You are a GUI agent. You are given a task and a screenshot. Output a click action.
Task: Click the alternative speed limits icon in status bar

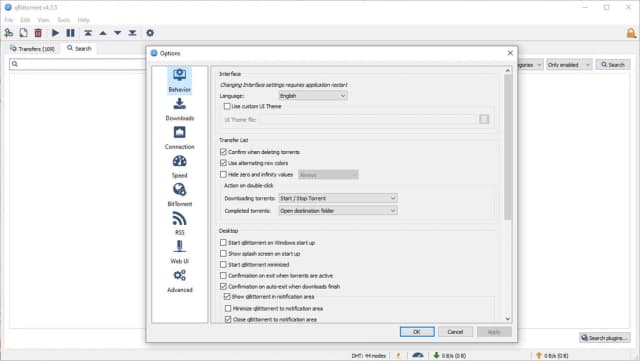(x=418, y=355)
